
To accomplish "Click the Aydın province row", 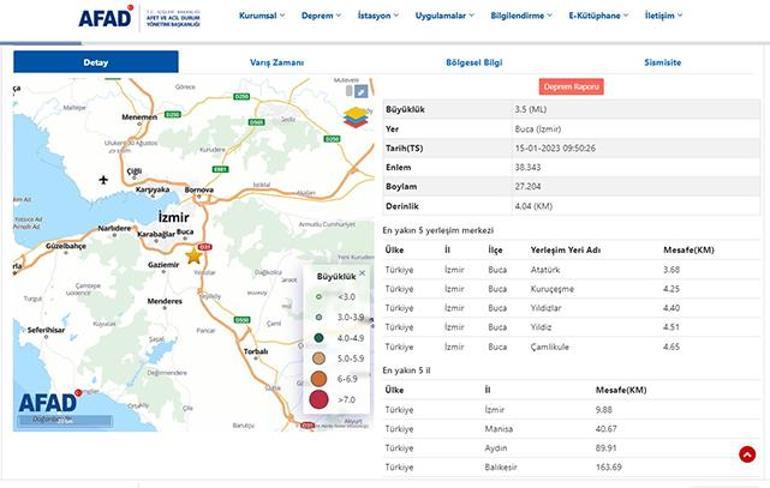I will click(x=572, y=448).
